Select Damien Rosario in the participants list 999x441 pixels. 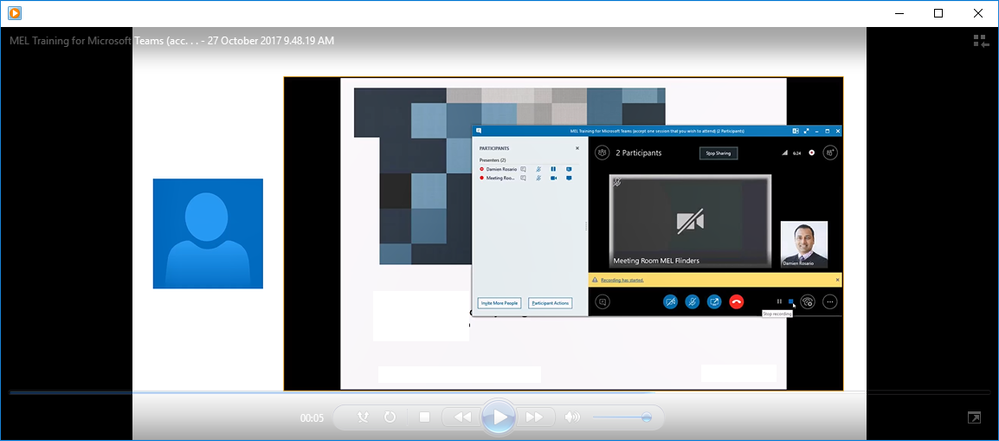click(501, 169)
